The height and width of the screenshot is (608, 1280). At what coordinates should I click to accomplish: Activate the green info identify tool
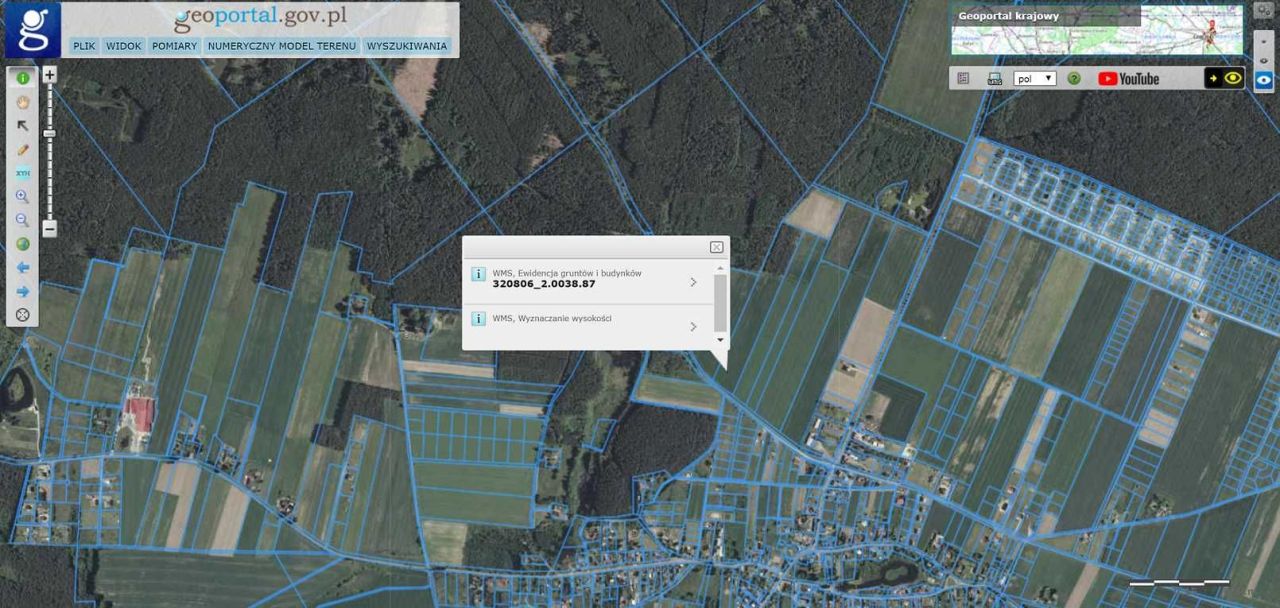[x=22, y=78]
